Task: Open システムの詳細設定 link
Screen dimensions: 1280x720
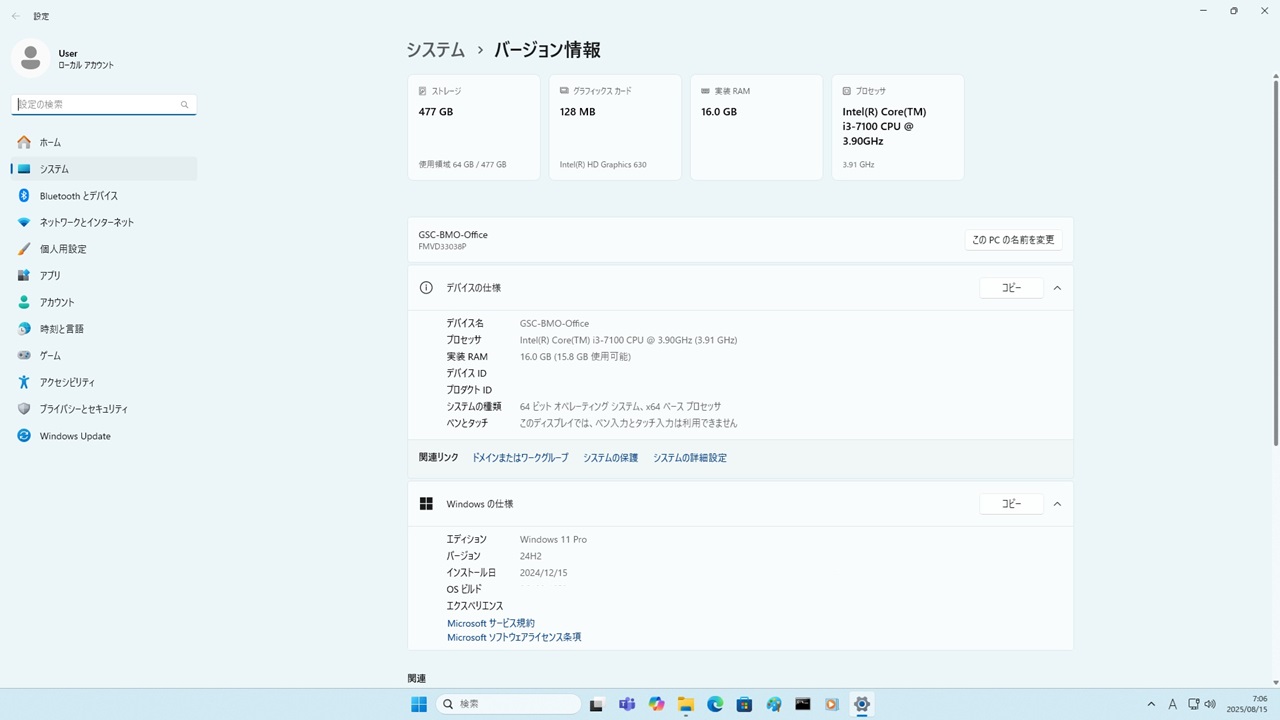Action: [690, 458]
